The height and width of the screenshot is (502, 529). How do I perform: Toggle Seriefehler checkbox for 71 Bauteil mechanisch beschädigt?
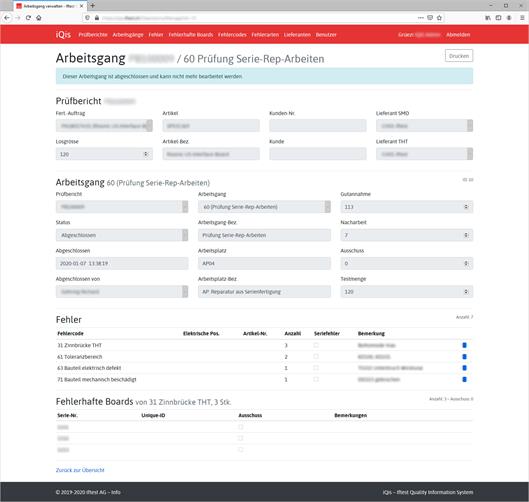pos(316,379)
